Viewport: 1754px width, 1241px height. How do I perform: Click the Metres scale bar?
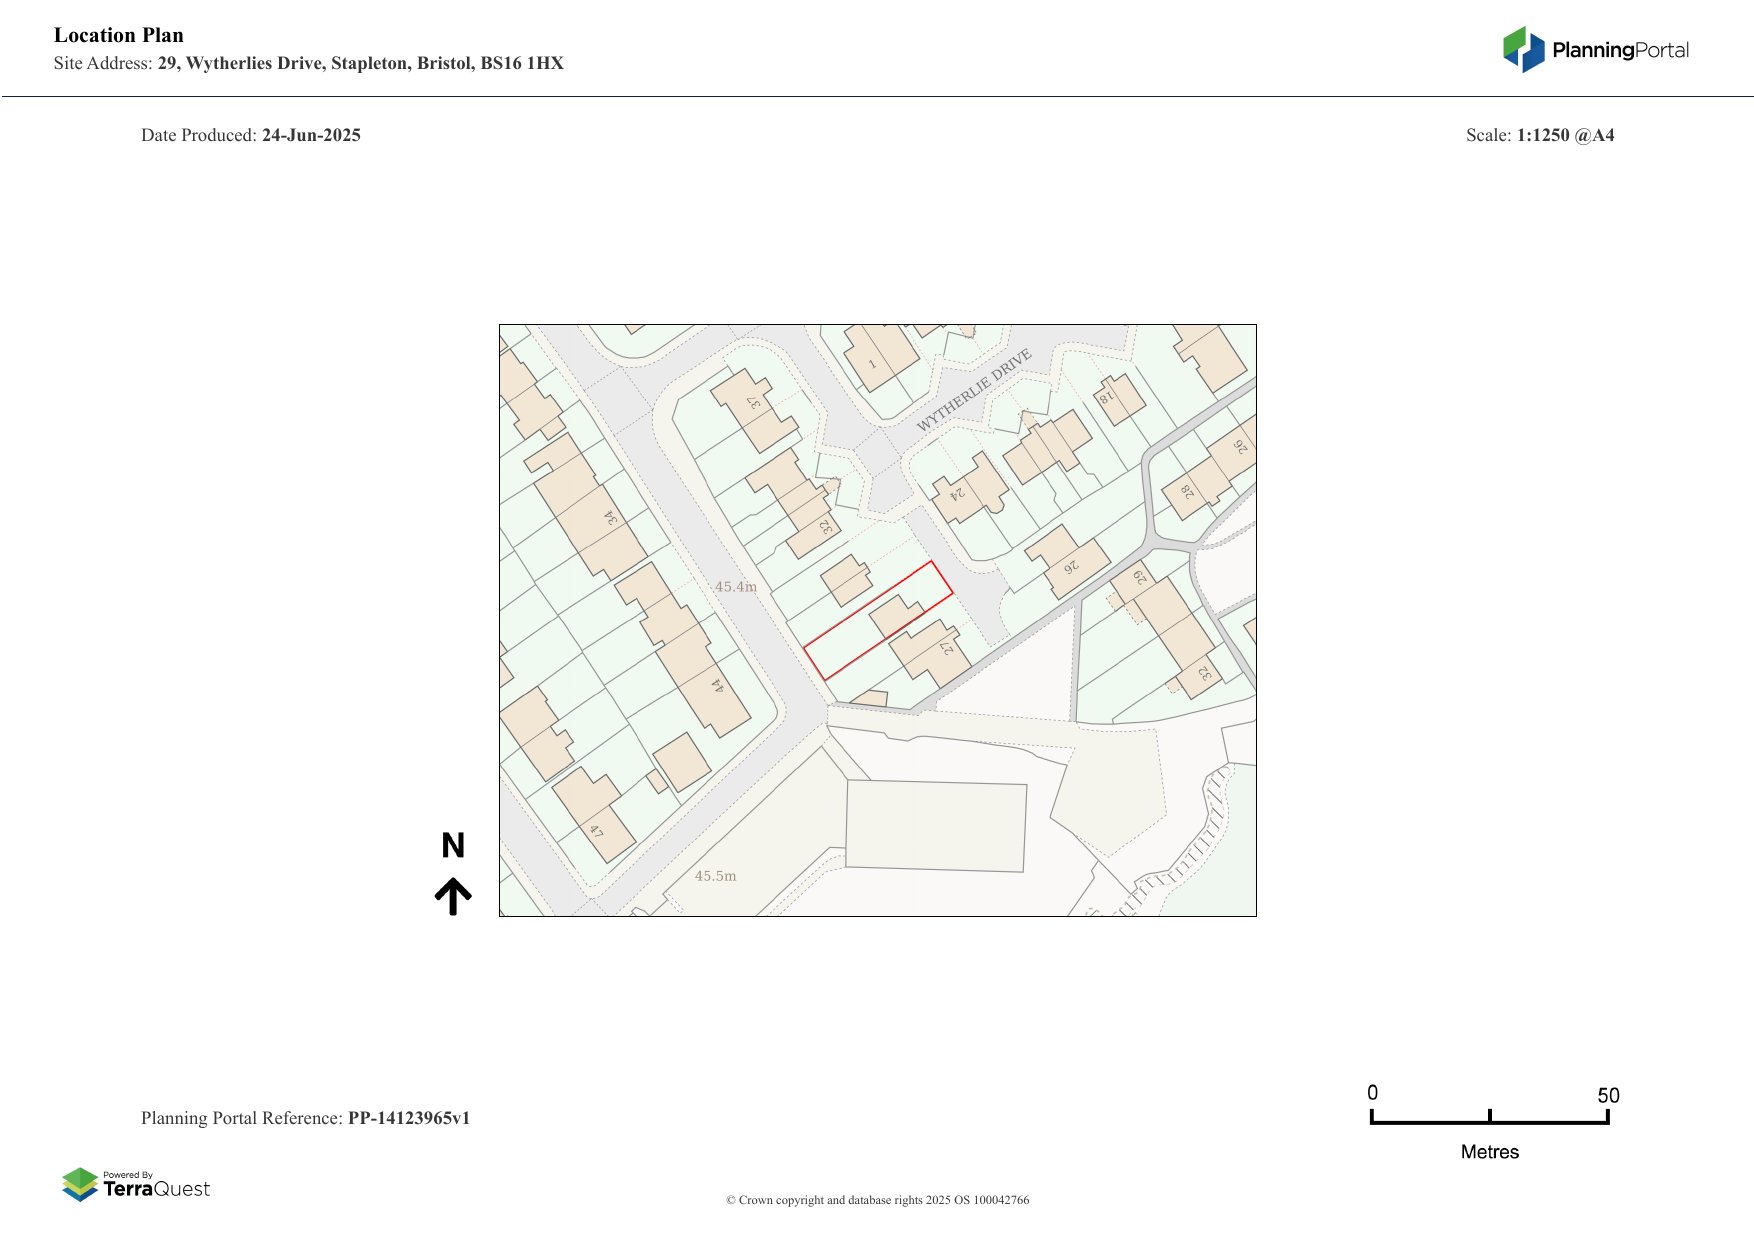point(1489,1122)
